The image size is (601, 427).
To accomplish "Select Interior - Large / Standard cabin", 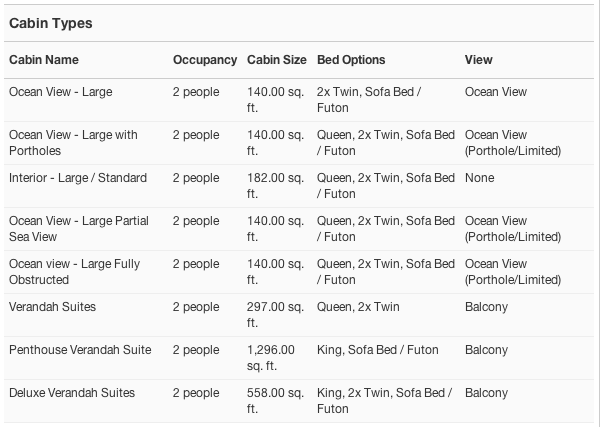I will pyautogui.click(x=77, y=178).
